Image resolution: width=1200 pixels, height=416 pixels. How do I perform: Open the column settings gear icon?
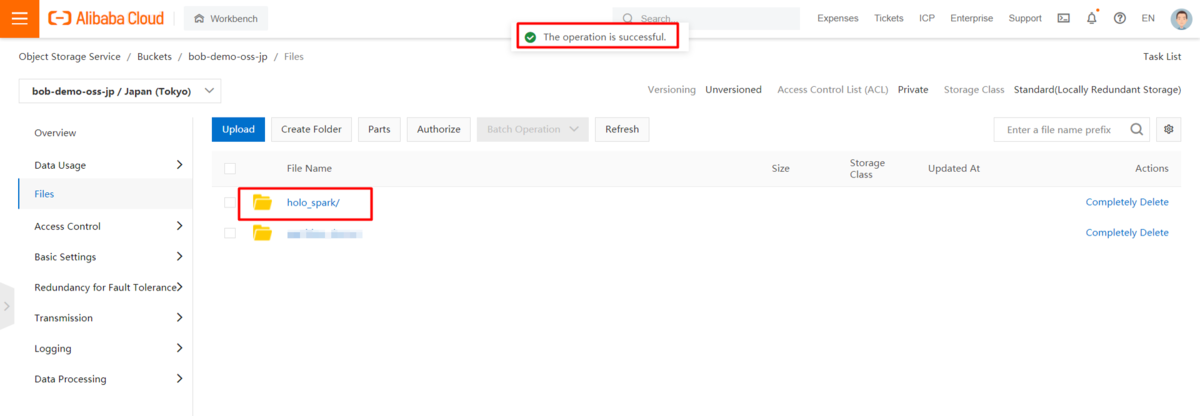1169,129
